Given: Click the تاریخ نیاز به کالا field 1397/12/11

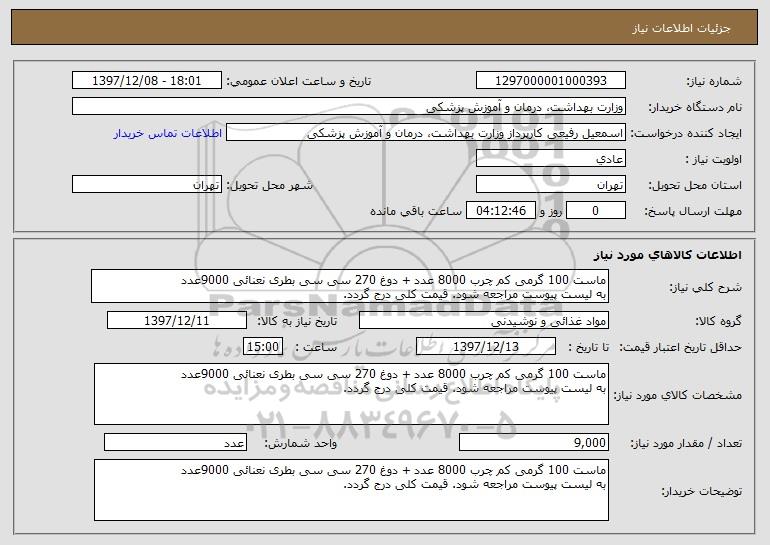Looking at the screenshot, I should [177, 321].
